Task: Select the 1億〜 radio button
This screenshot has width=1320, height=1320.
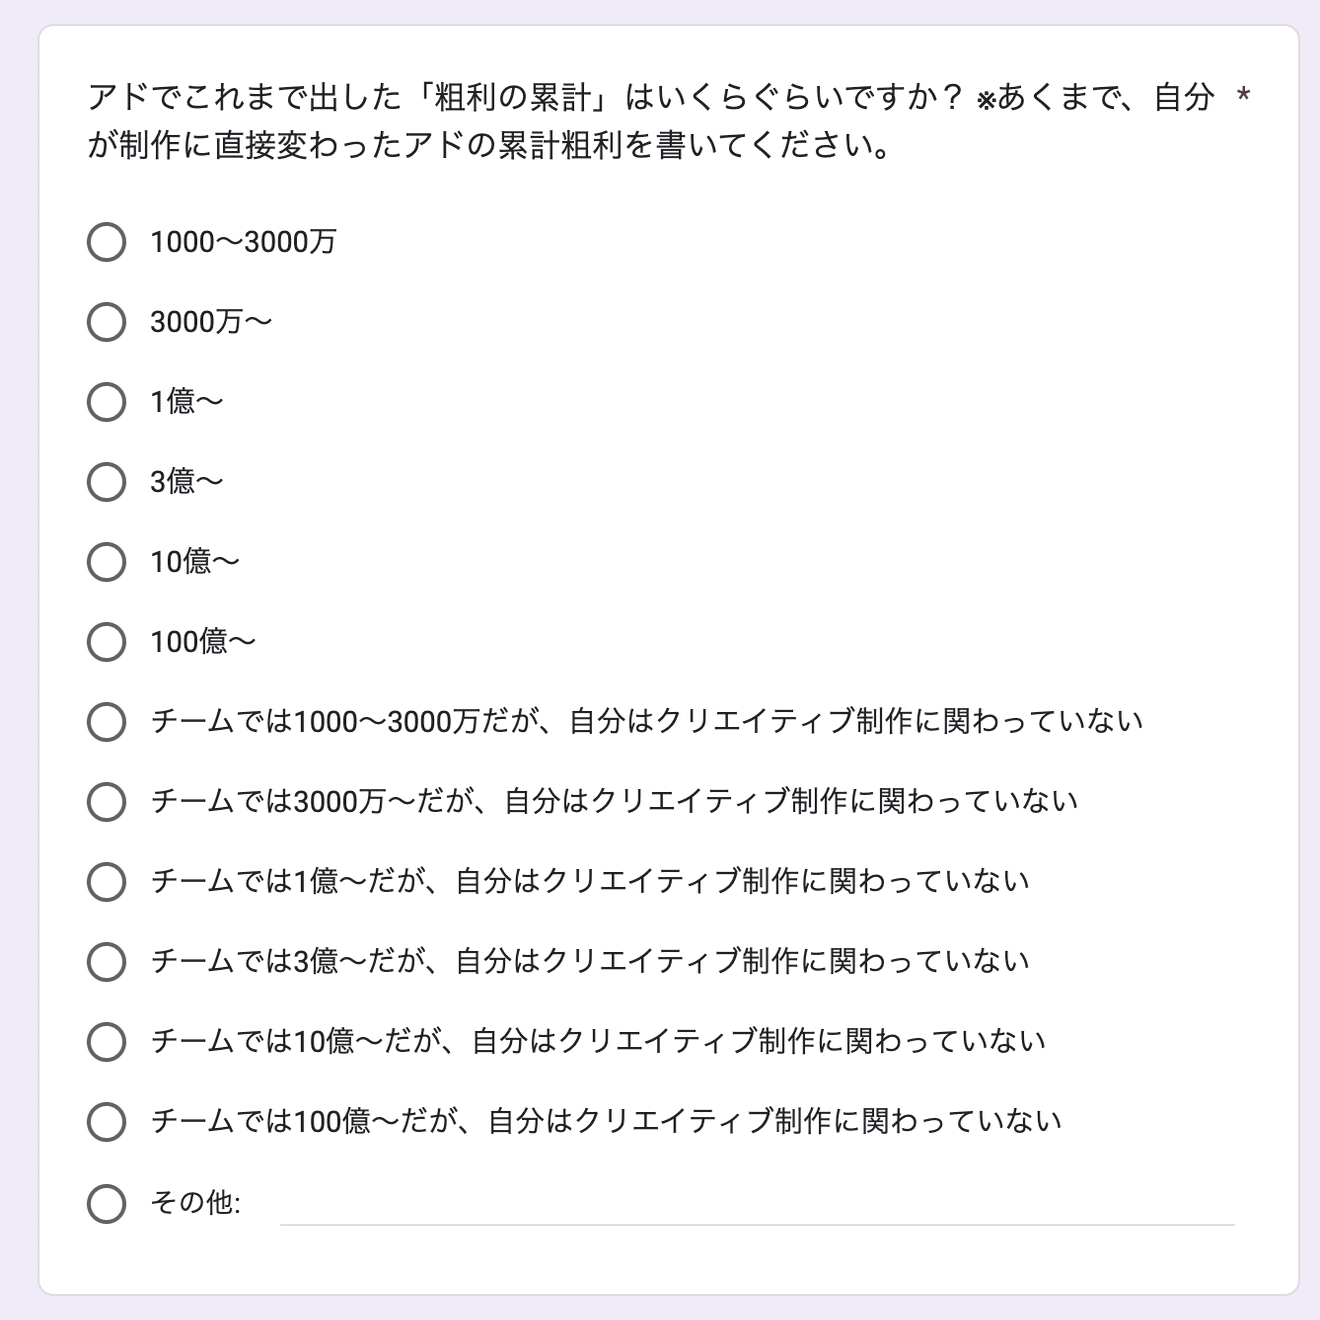Action: (106, 402)
